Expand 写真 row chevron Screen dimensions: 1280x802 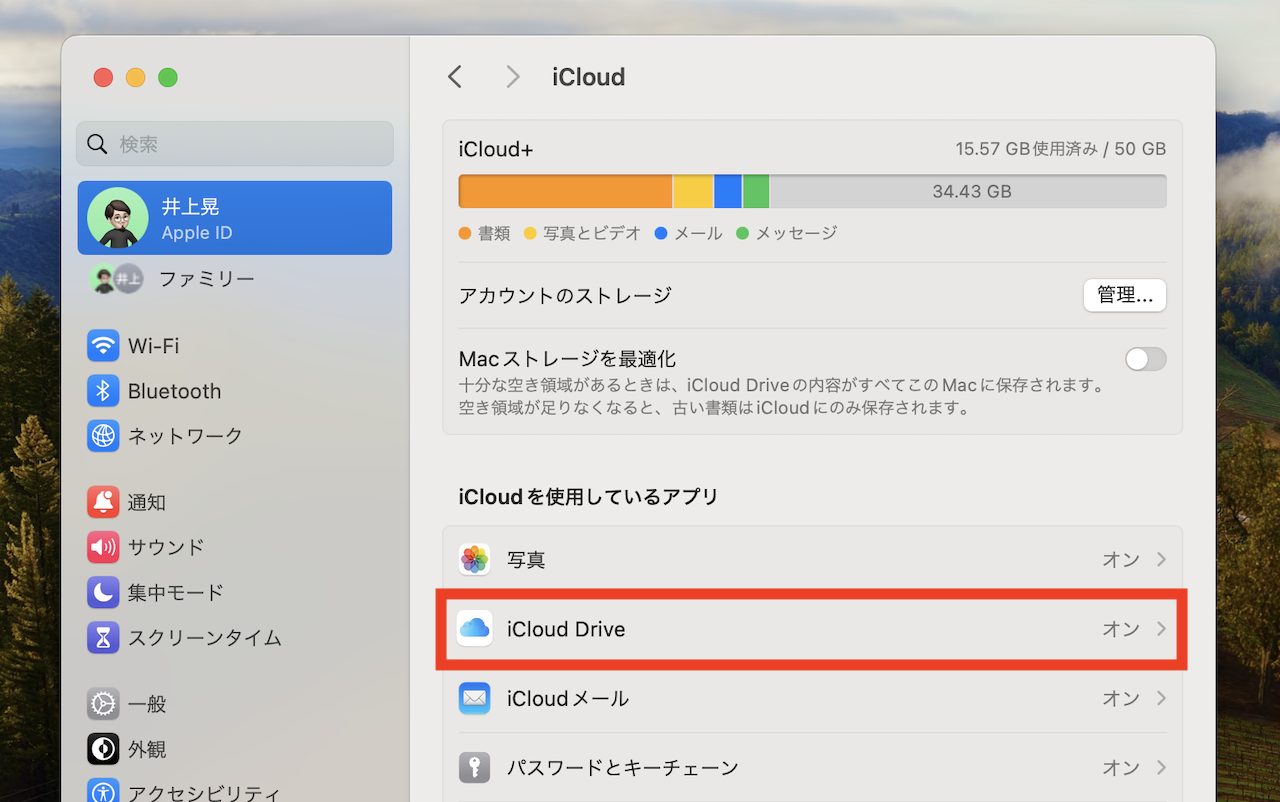(x=1161, y=560)
